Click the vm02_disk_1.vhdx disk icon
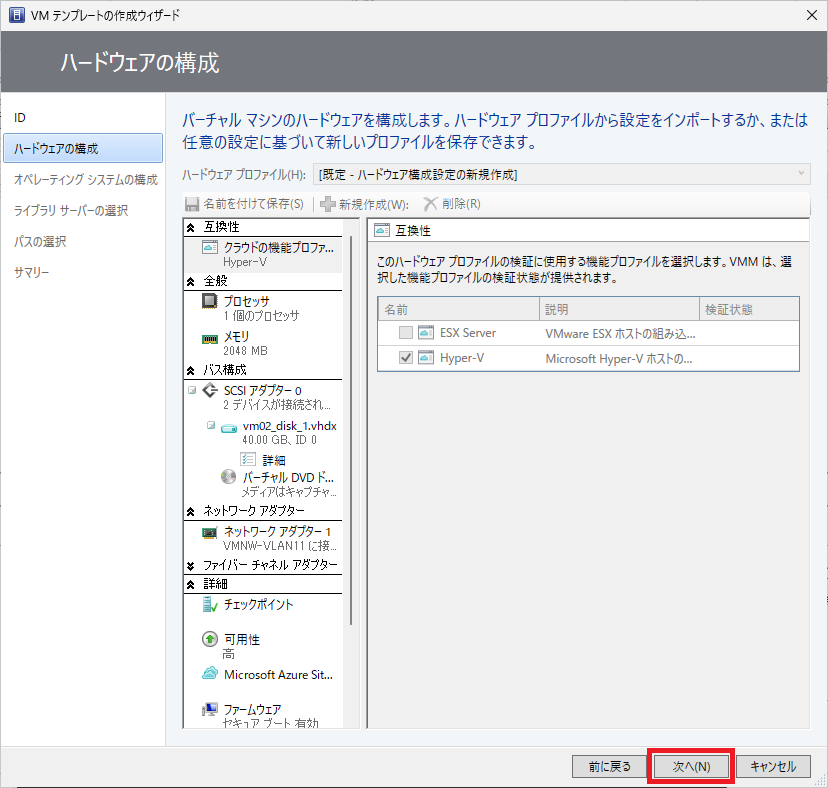 (229, 428)
